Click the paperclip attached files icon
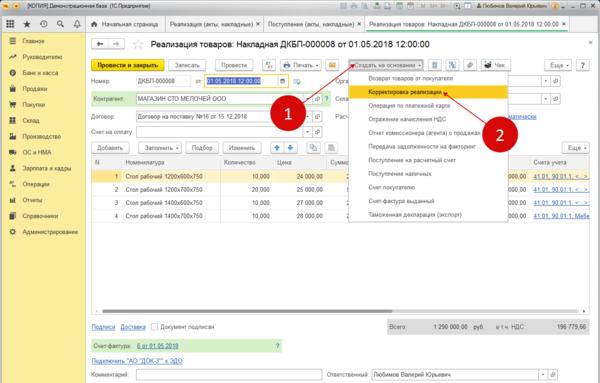 (x=470, y=65)
